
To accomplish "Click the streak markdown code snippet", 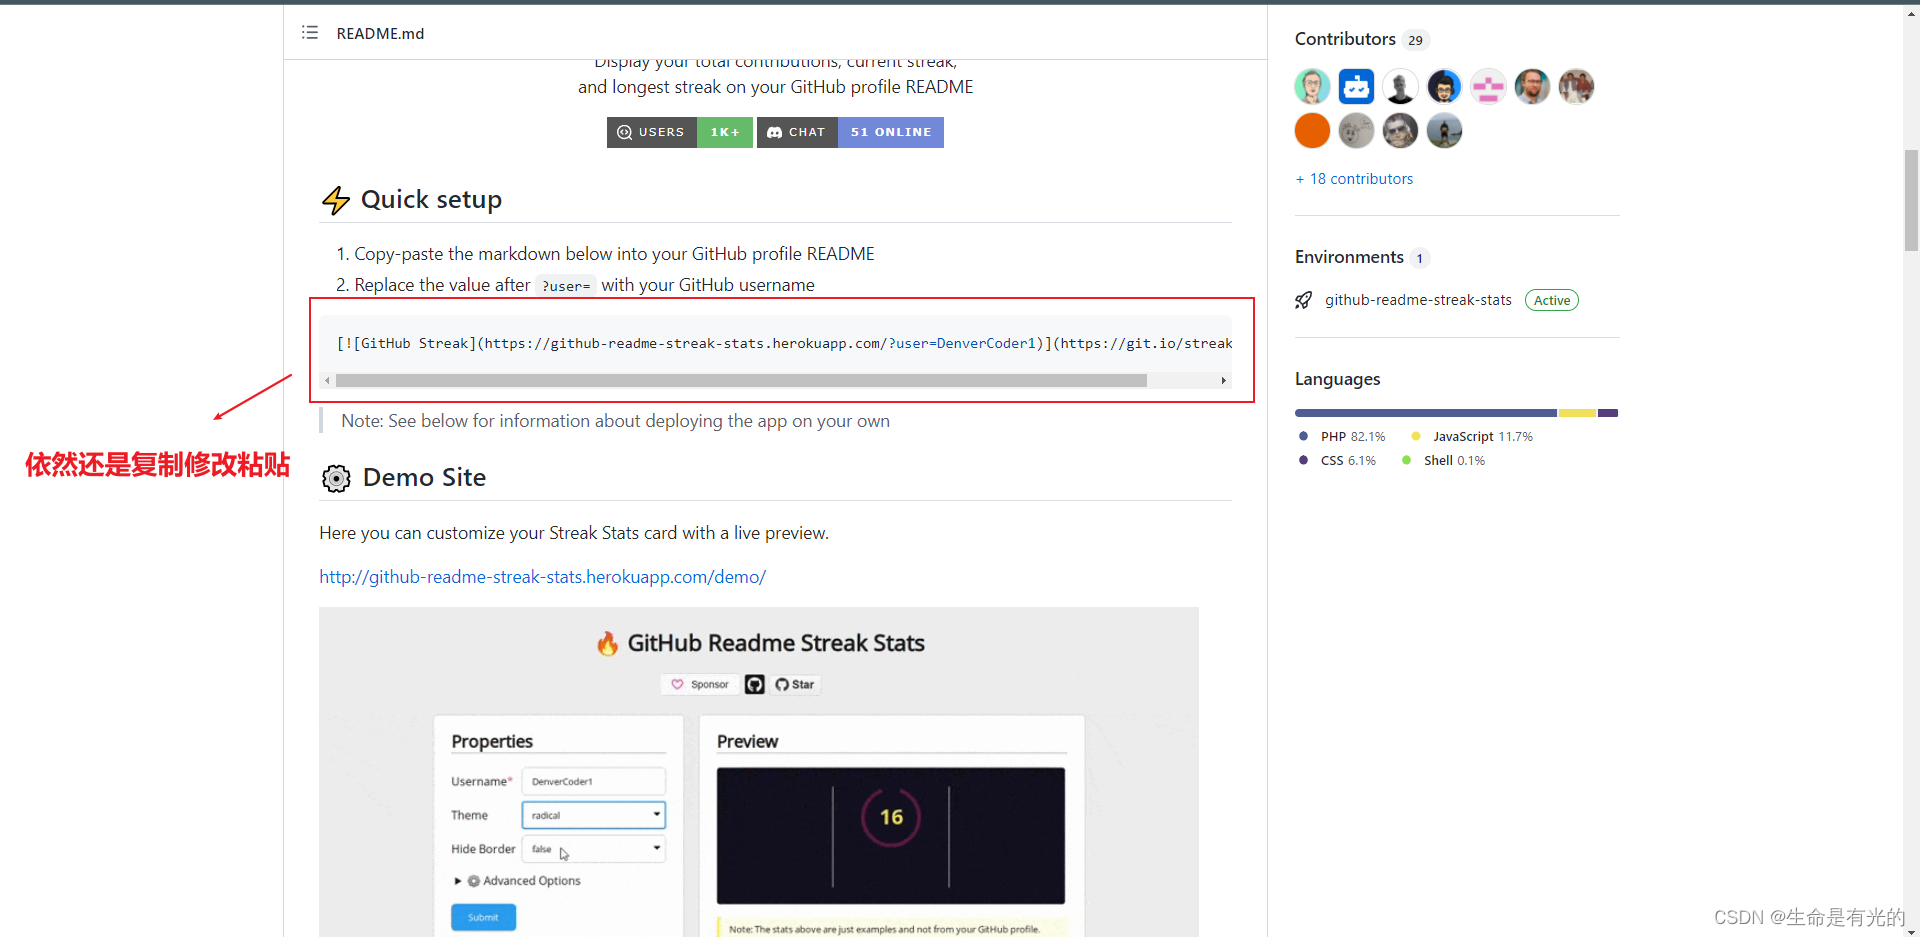I will pos(784,343).
